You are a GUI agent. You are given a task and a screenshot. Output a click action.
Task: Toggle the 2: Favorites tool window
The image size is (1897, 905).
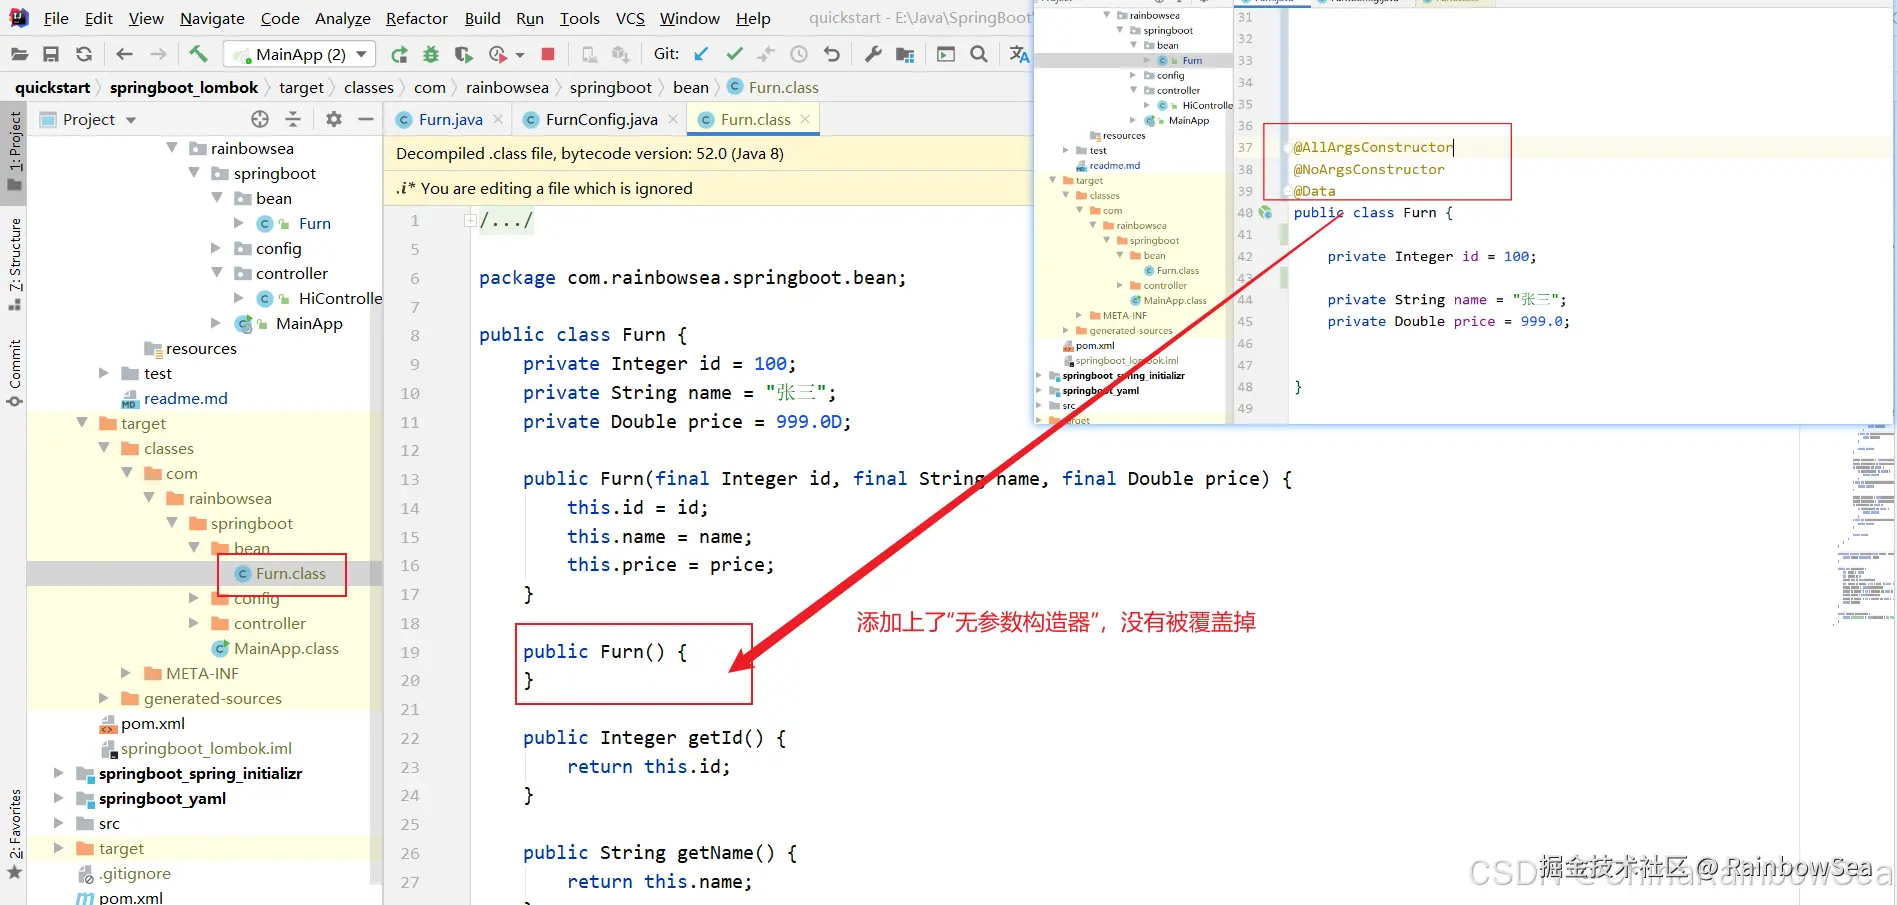pyautogui.click(x=14, y=834)
